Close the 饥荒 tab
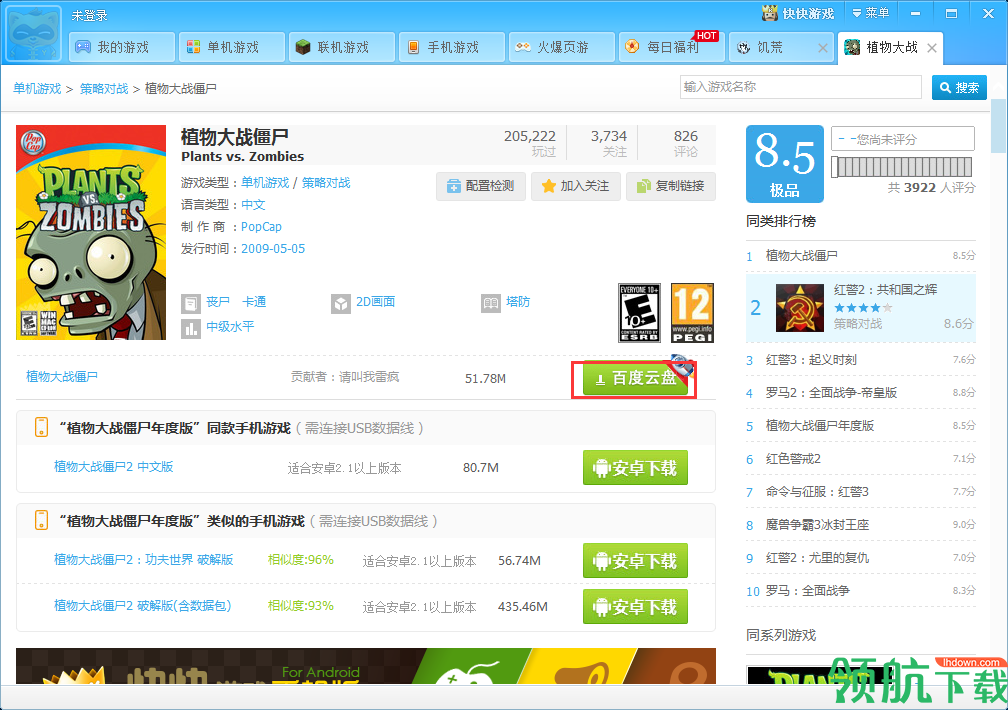The image size is (1008, 710). pos(822,48)
